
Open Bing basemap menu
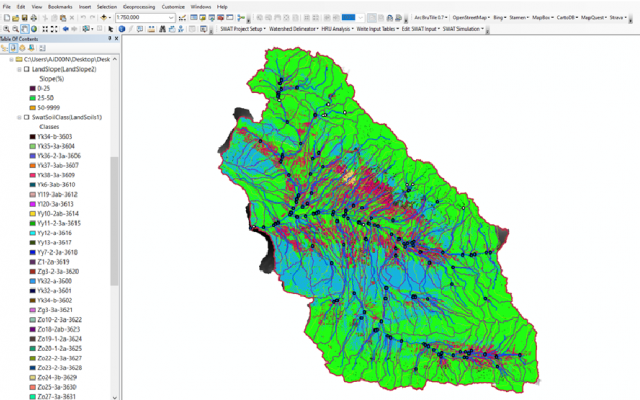(x=500, y=18)
